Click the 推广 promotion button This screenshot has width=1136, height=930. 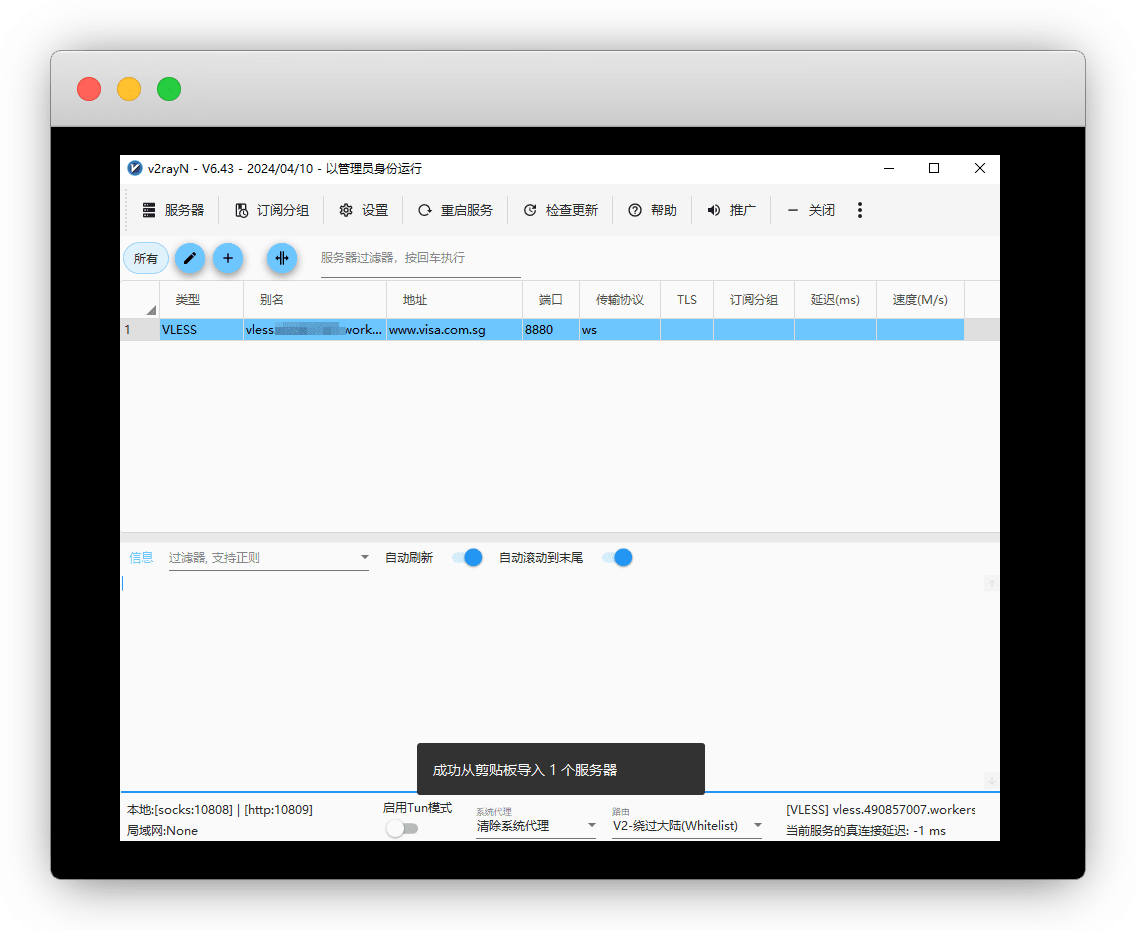[731, 210]
